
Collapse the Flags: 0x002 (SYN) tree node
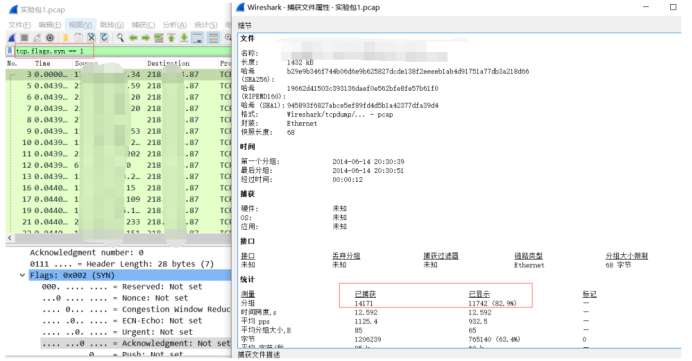(22, 275)
